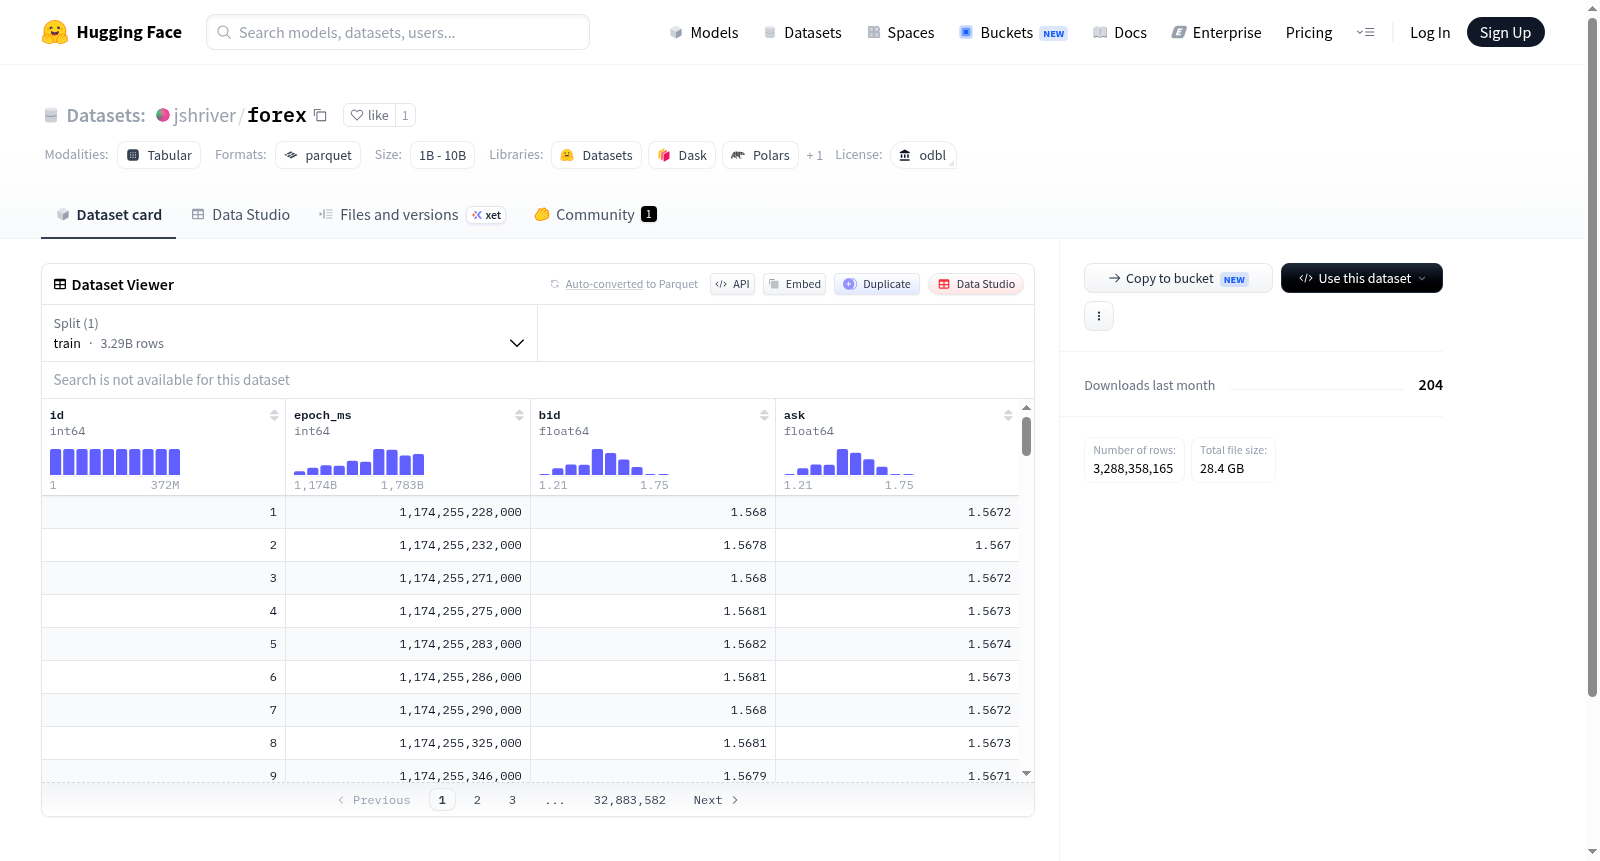The width and height of the screenshot is (1600, 861).
Task: Open the Use this dataset dropdown
Action: [1362, 278]
